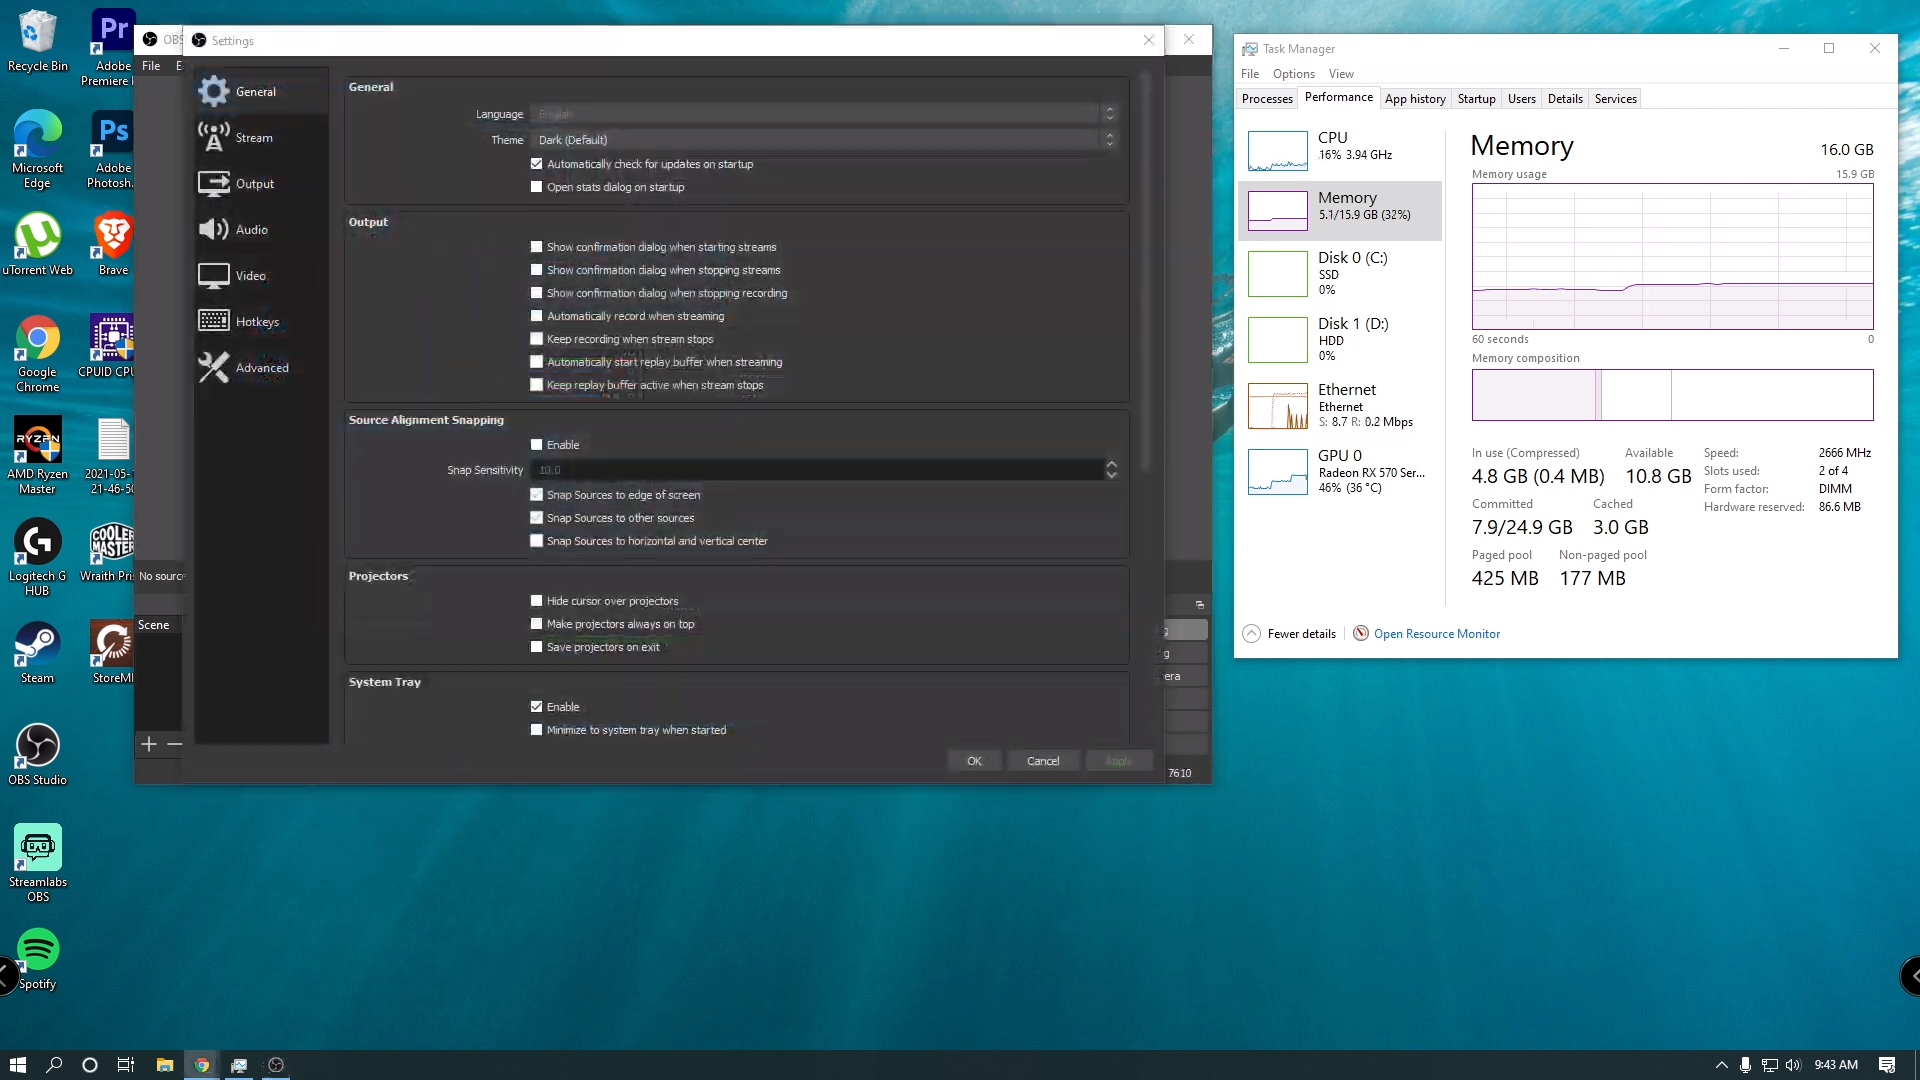Viewport: 1920px width, 1080px height.
Task: Open Task Manager Options menu
Action: [1294, 74]
